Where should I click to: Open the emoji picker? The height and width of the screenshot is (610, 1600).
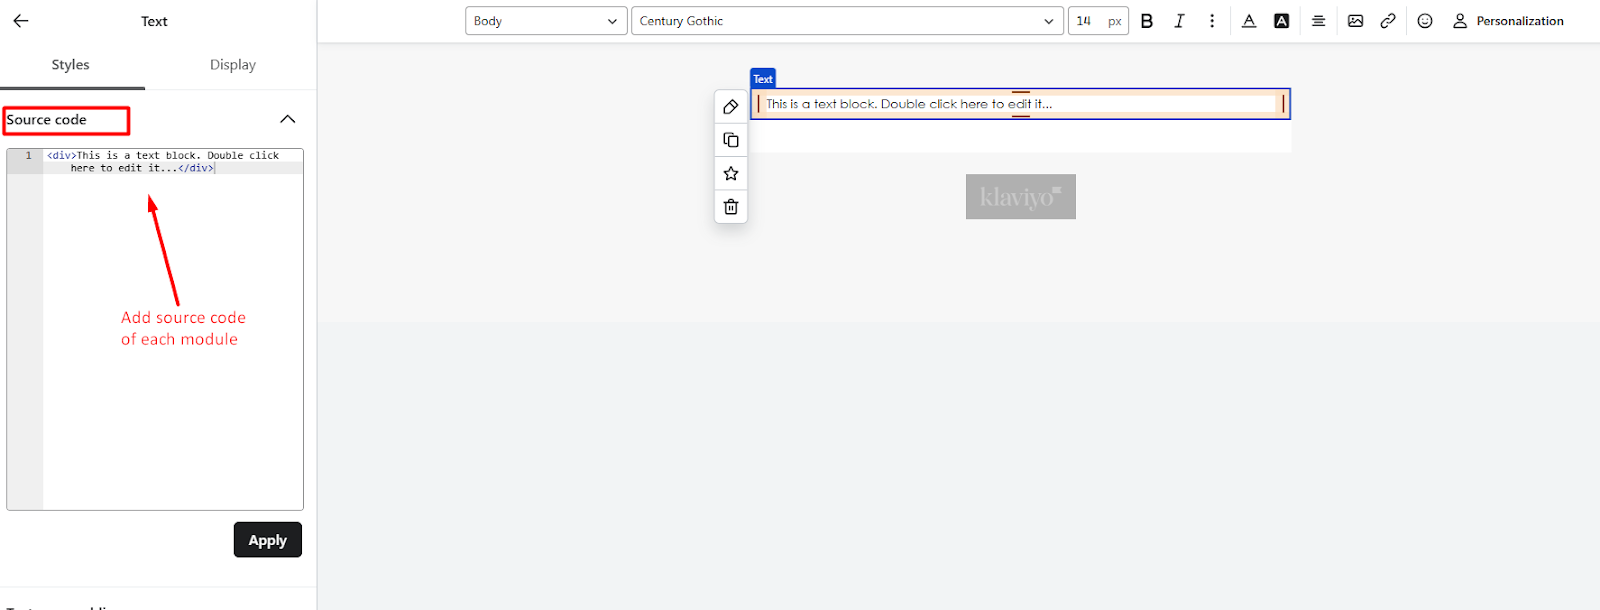1425,21
